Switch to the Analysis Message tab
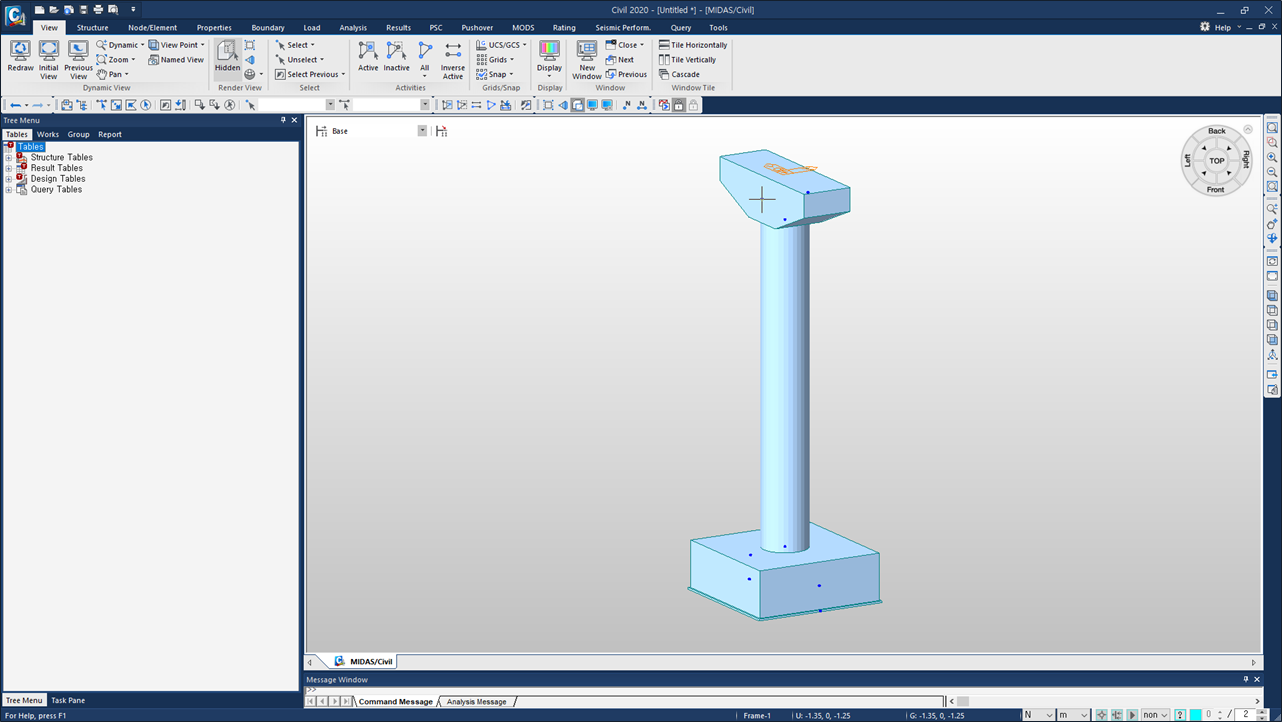 click(x=476, y=702)
